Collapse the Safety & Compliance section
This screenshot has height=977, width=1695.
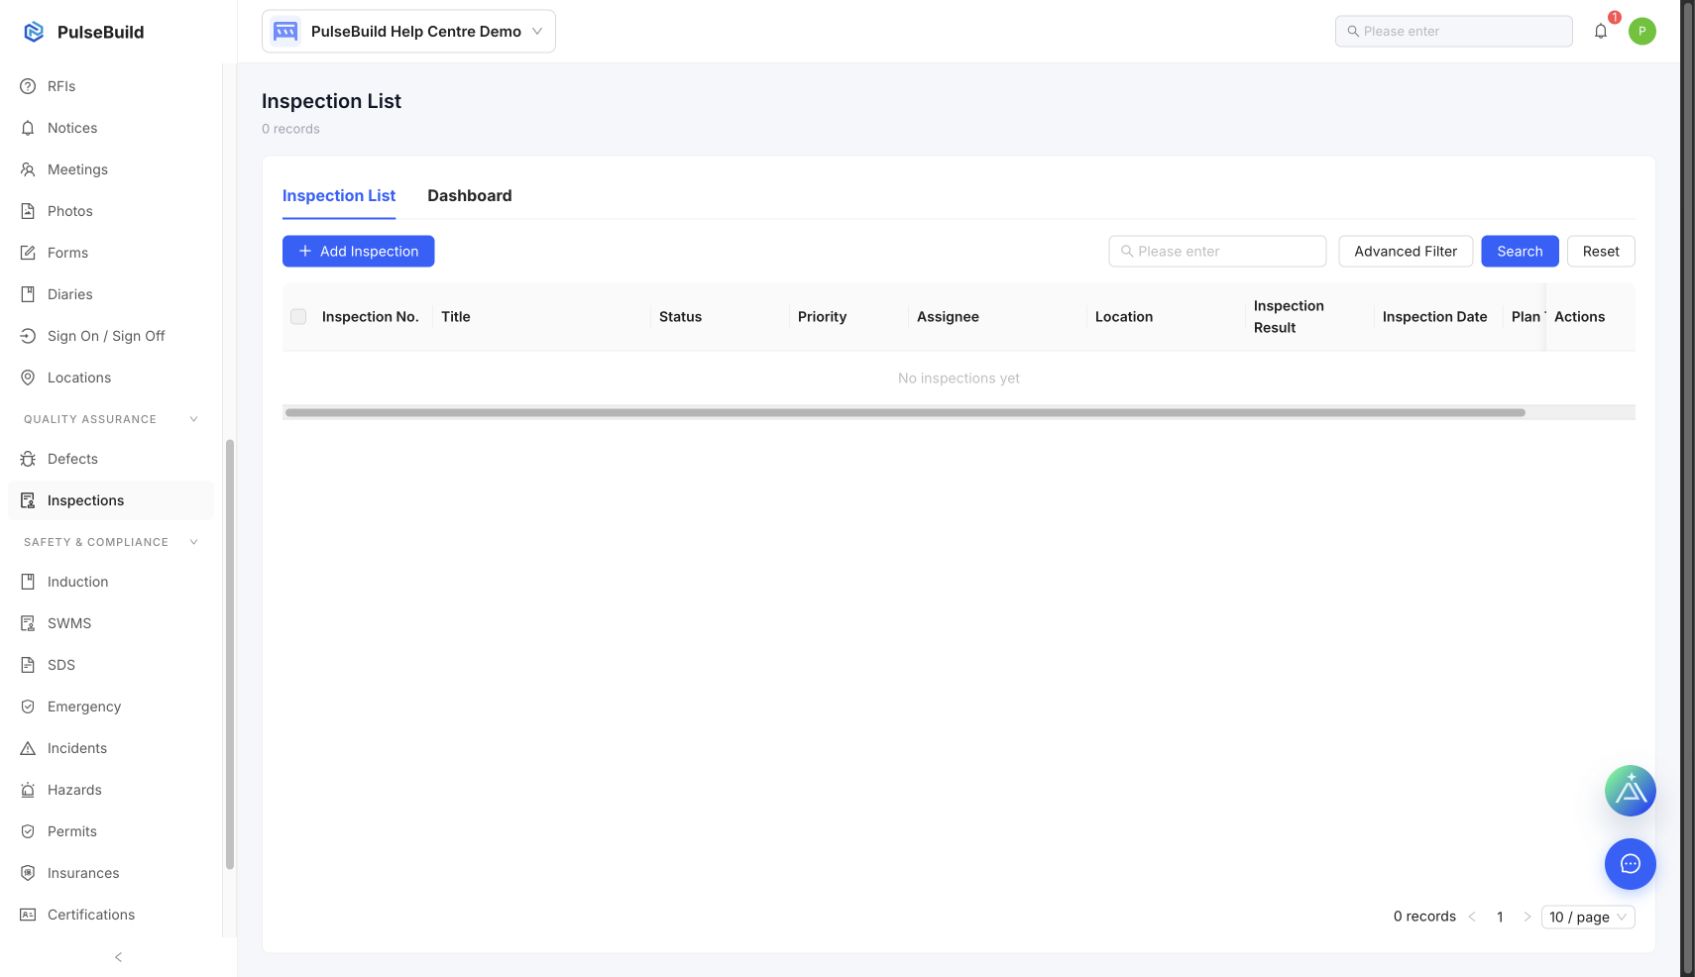click(x=193, y=542)
